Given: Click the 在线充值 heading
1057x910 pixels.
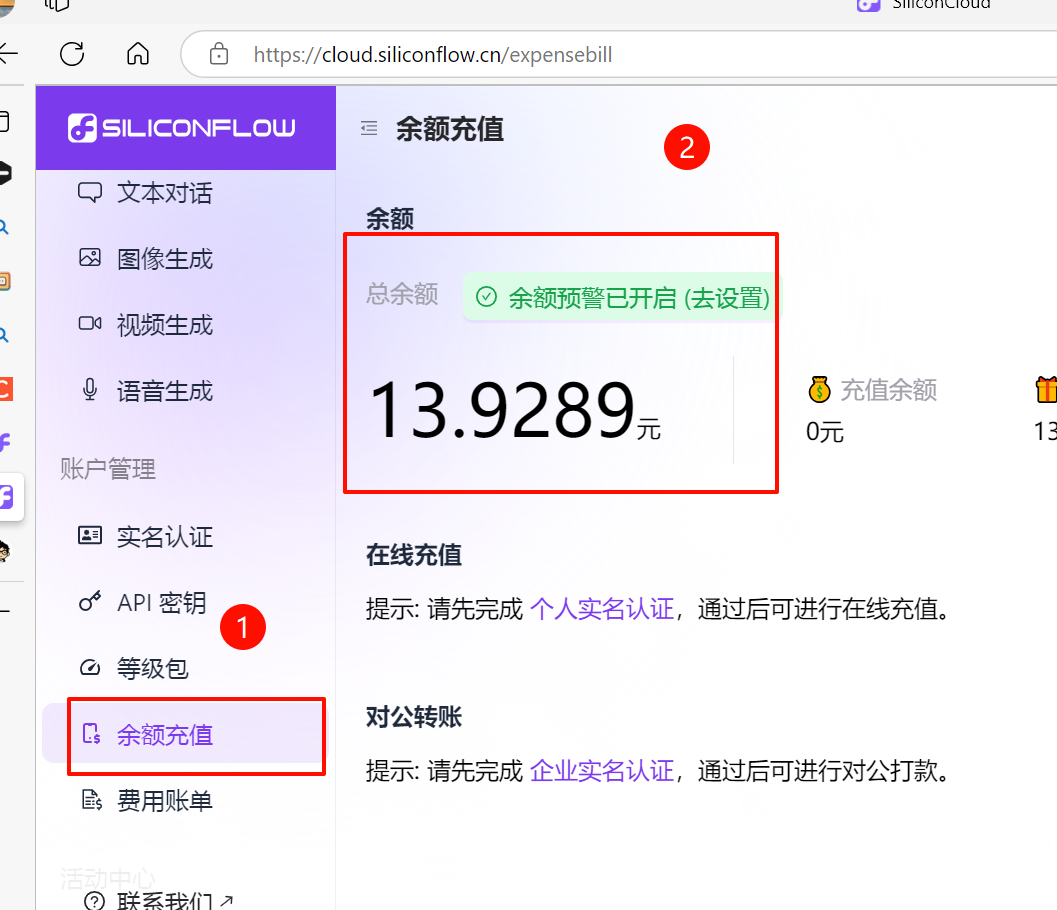Looking at the screenshot, I should pos(414,555).
